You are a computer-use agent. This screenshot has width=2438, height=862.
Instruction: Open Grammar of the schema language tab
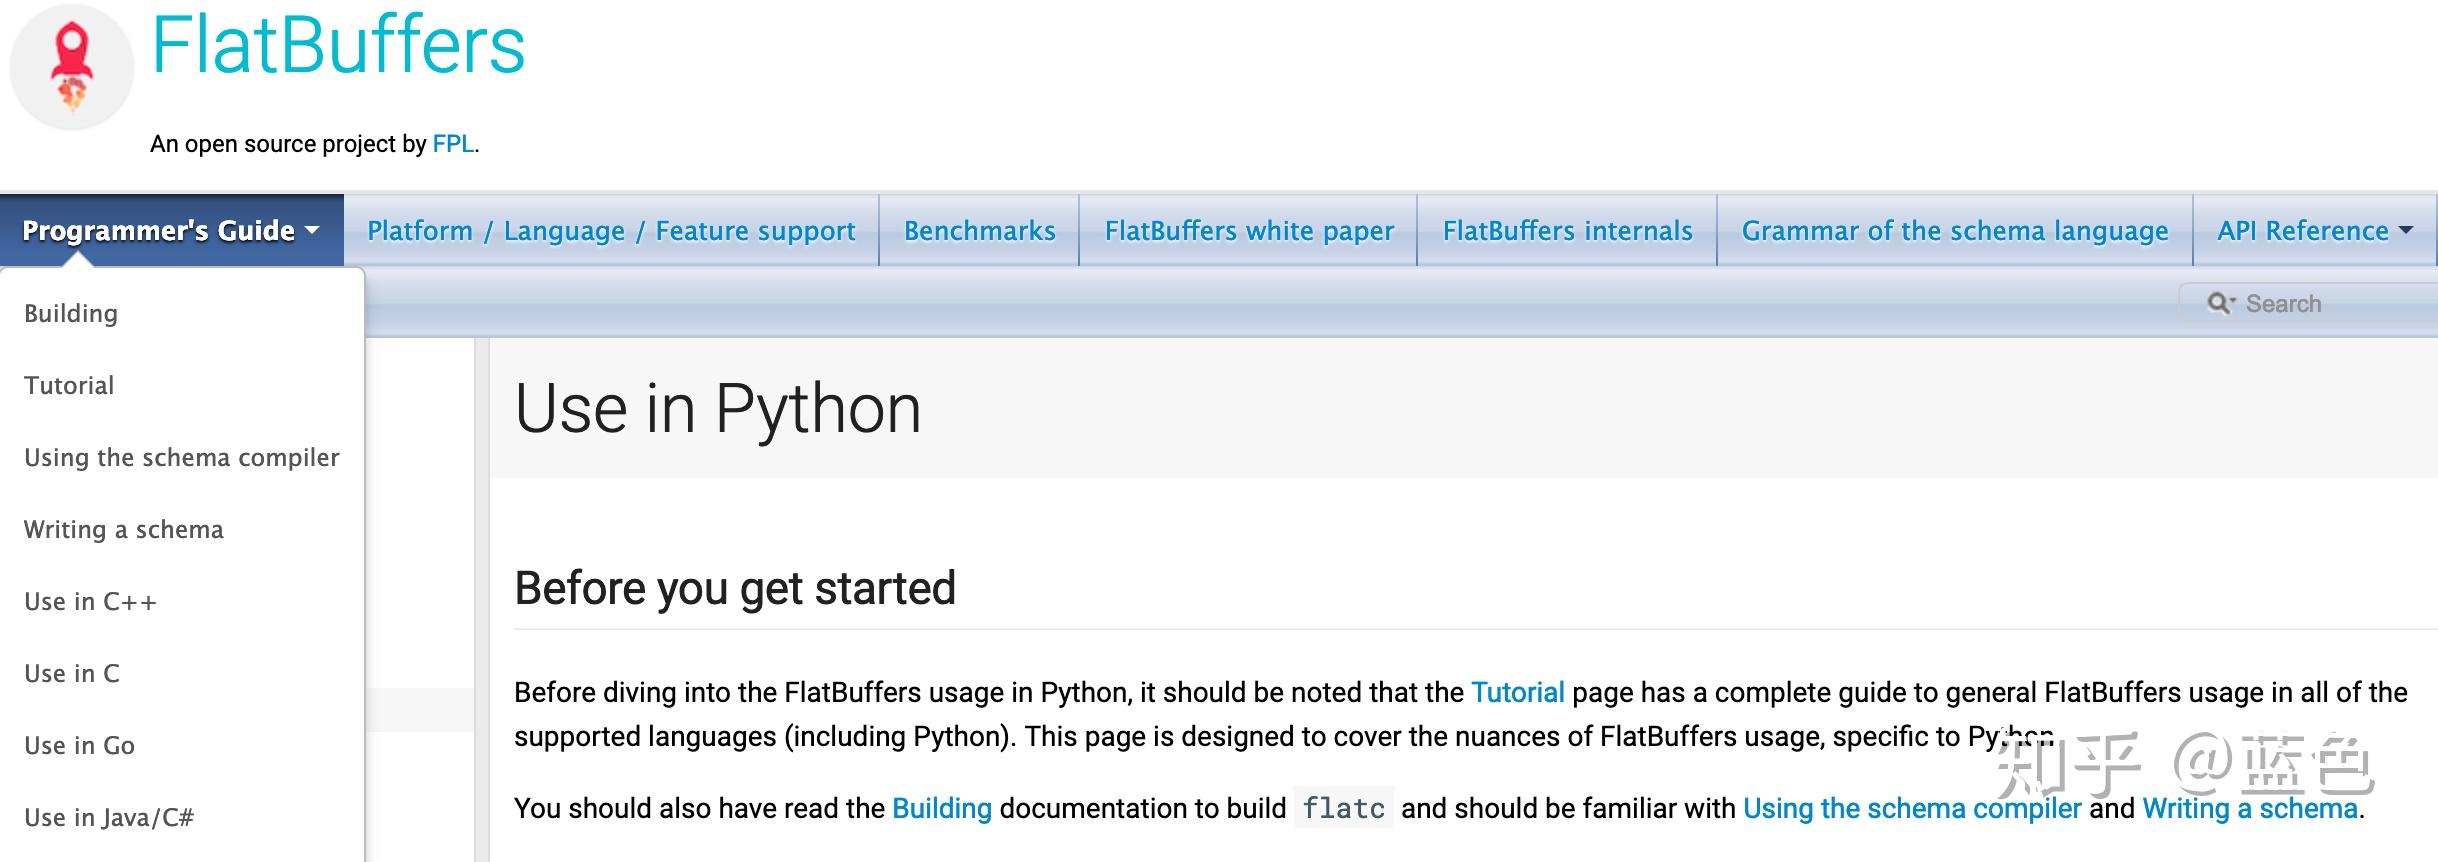1954,230
